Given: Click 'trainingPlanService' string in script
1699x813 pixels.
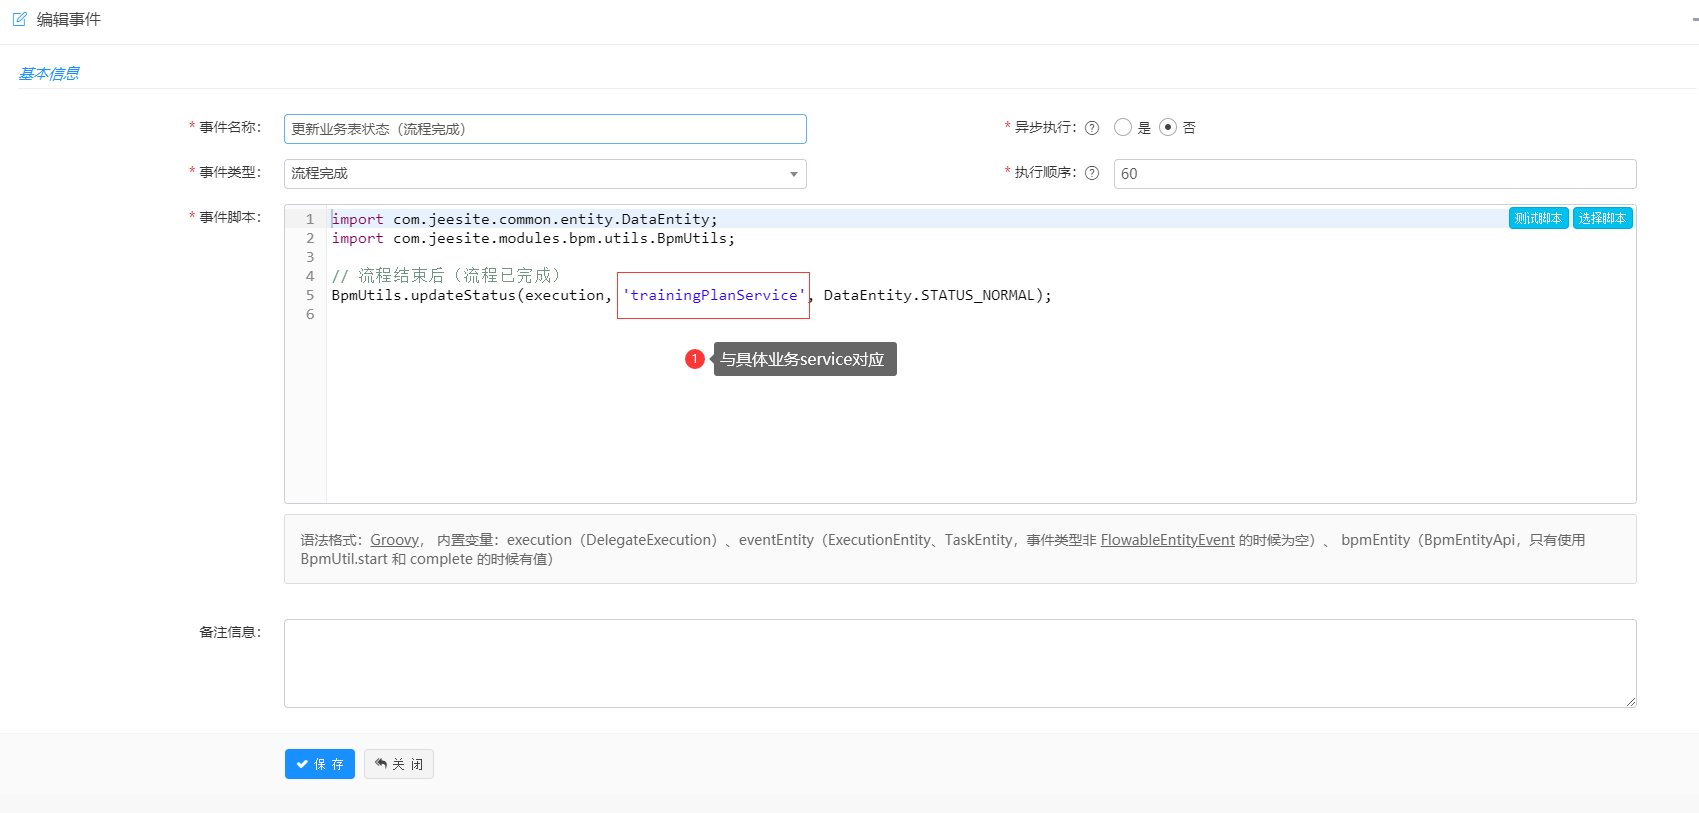Looking at the screenshot, I should click(x=714, y=295).
